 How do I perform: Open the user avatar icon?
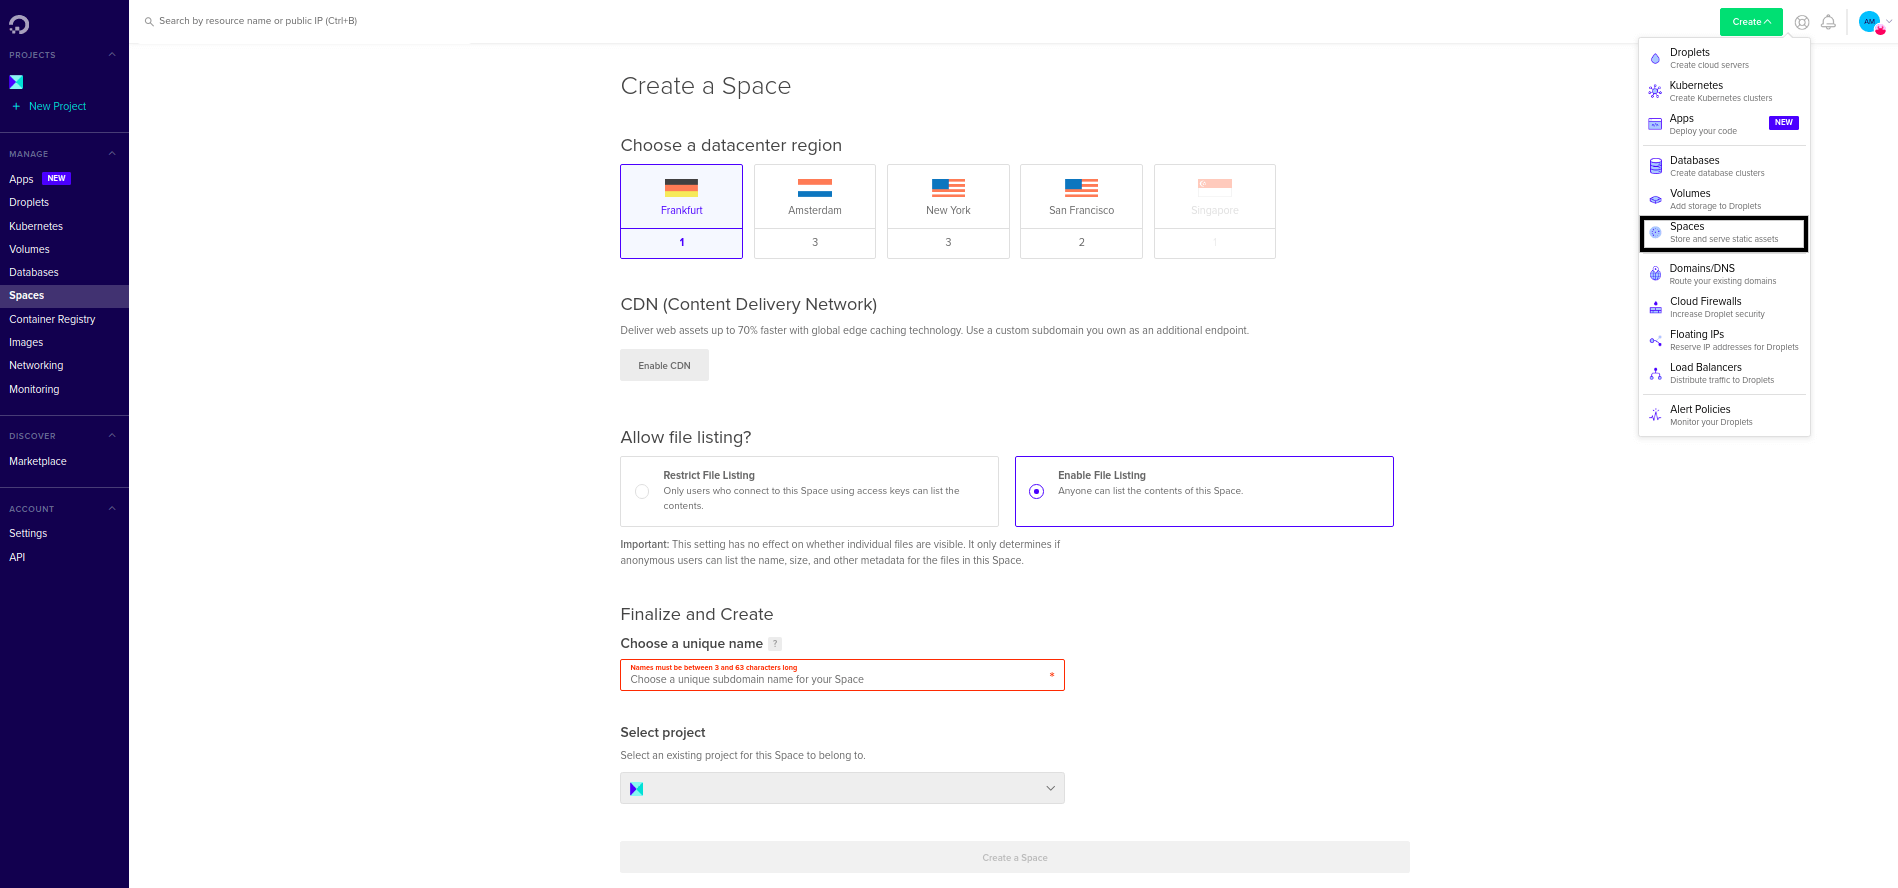tap(1870, 21)
